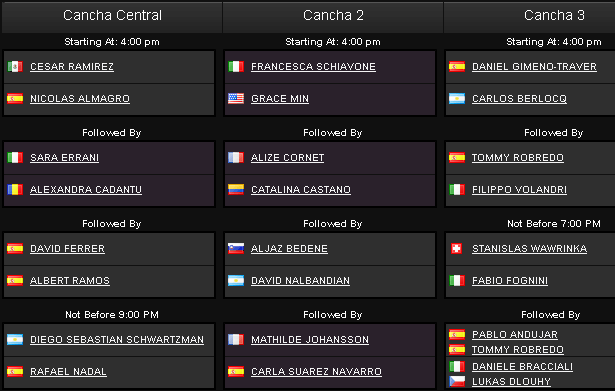Click the USA flag next to Grace Min
This screenshot has height=391, width=615.
[236, 98]
